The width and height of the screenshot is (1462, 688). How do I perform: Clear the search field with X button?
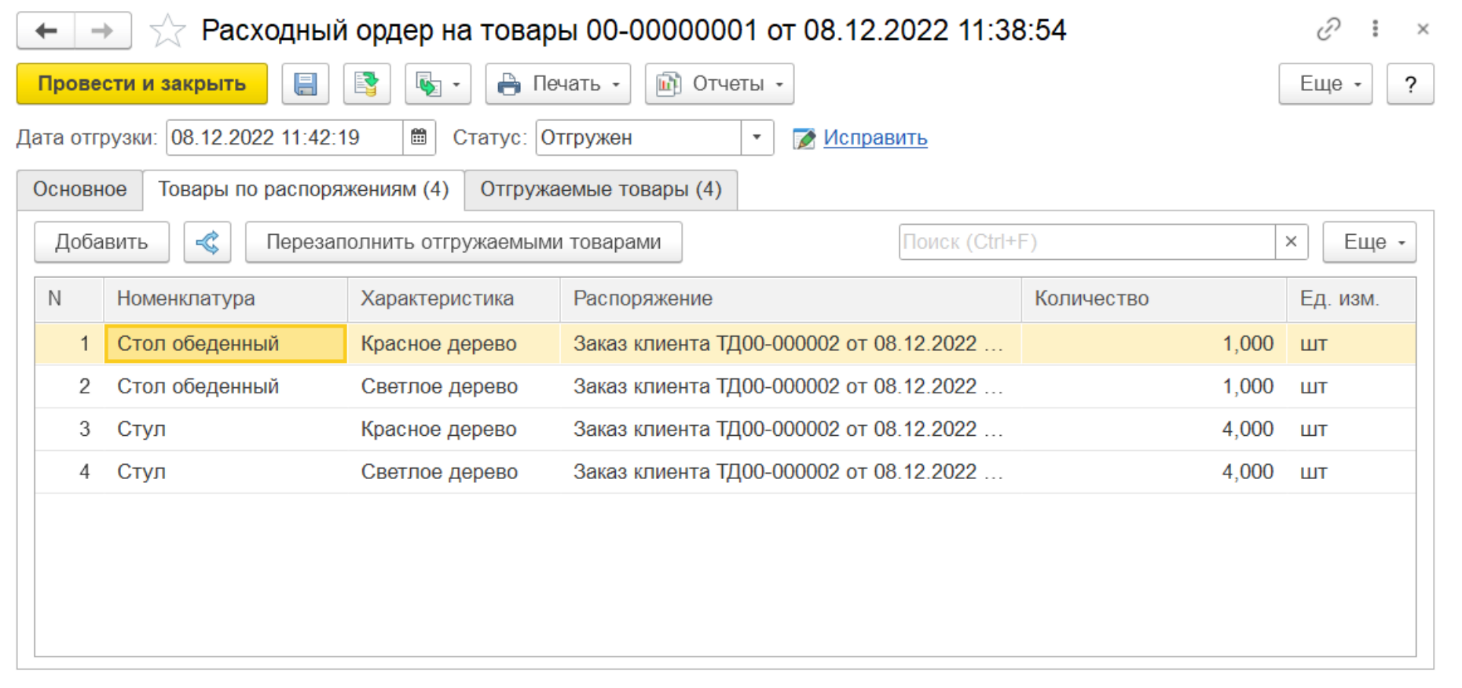[1290, 242]
